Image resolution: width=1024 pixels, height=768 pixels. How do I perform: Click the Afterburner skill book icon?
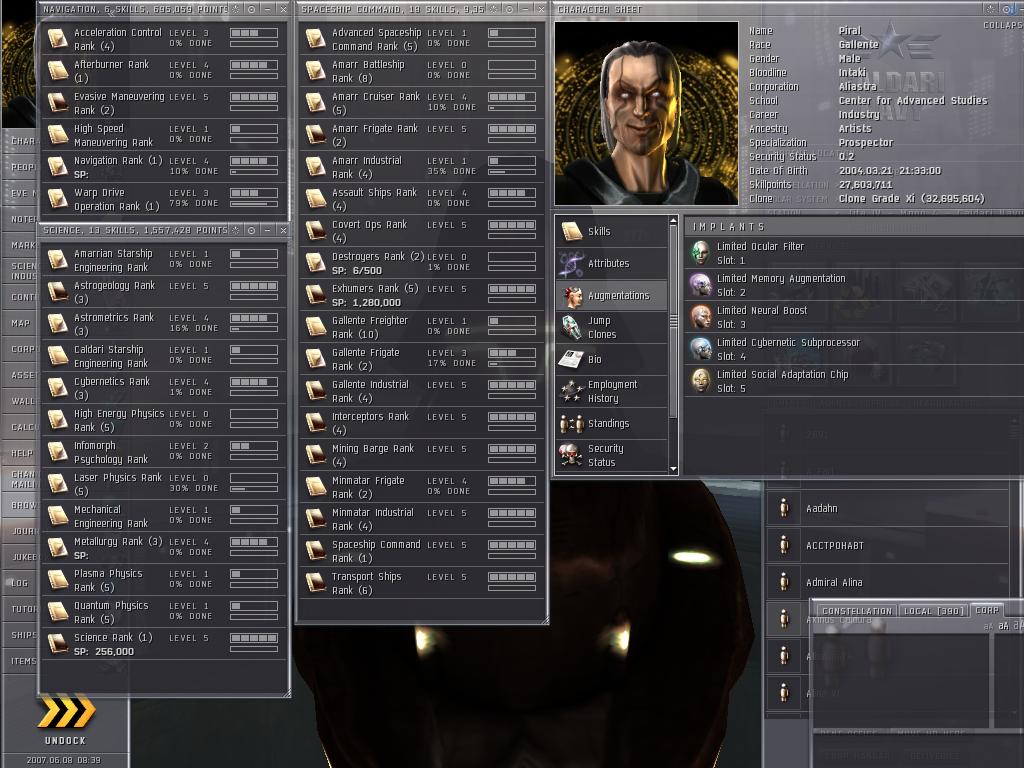[58, 71]
